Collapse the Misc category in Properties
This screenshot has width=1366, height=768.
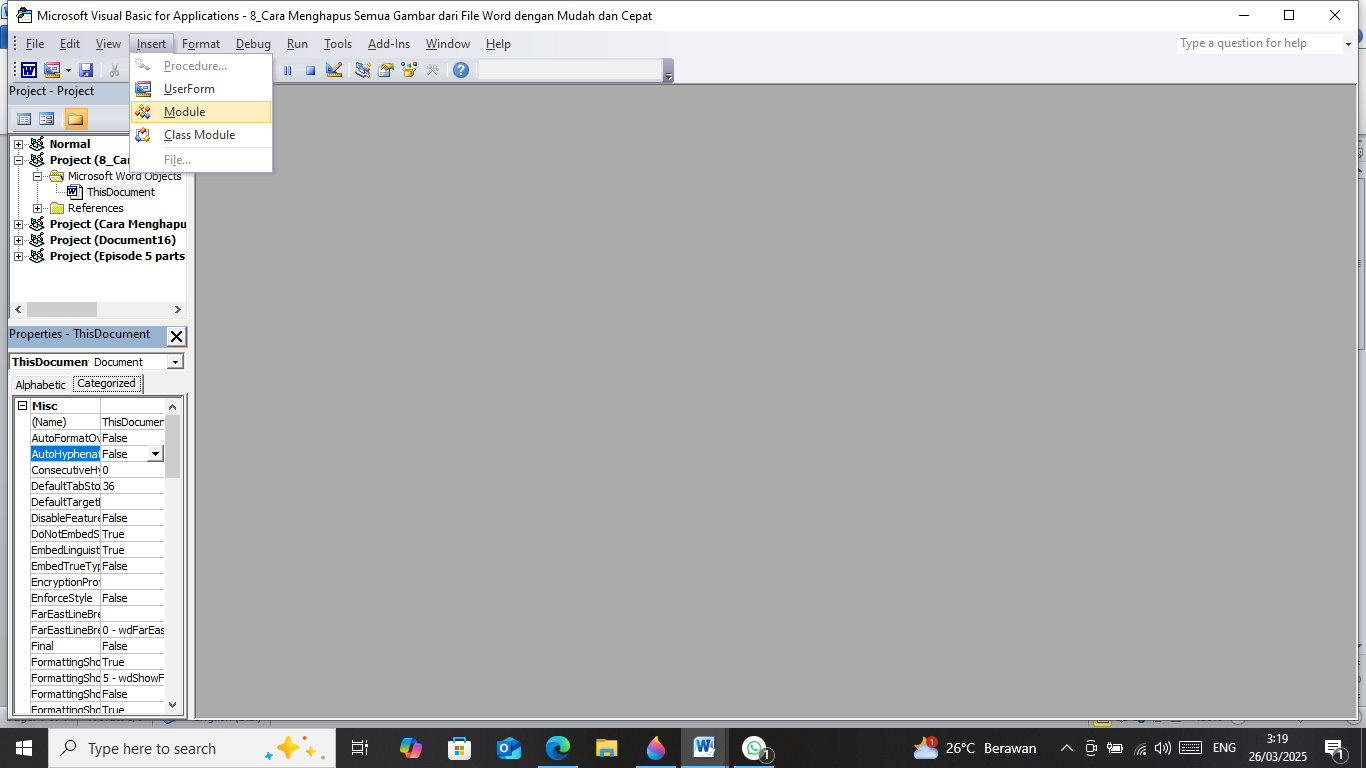pos(22,406)
